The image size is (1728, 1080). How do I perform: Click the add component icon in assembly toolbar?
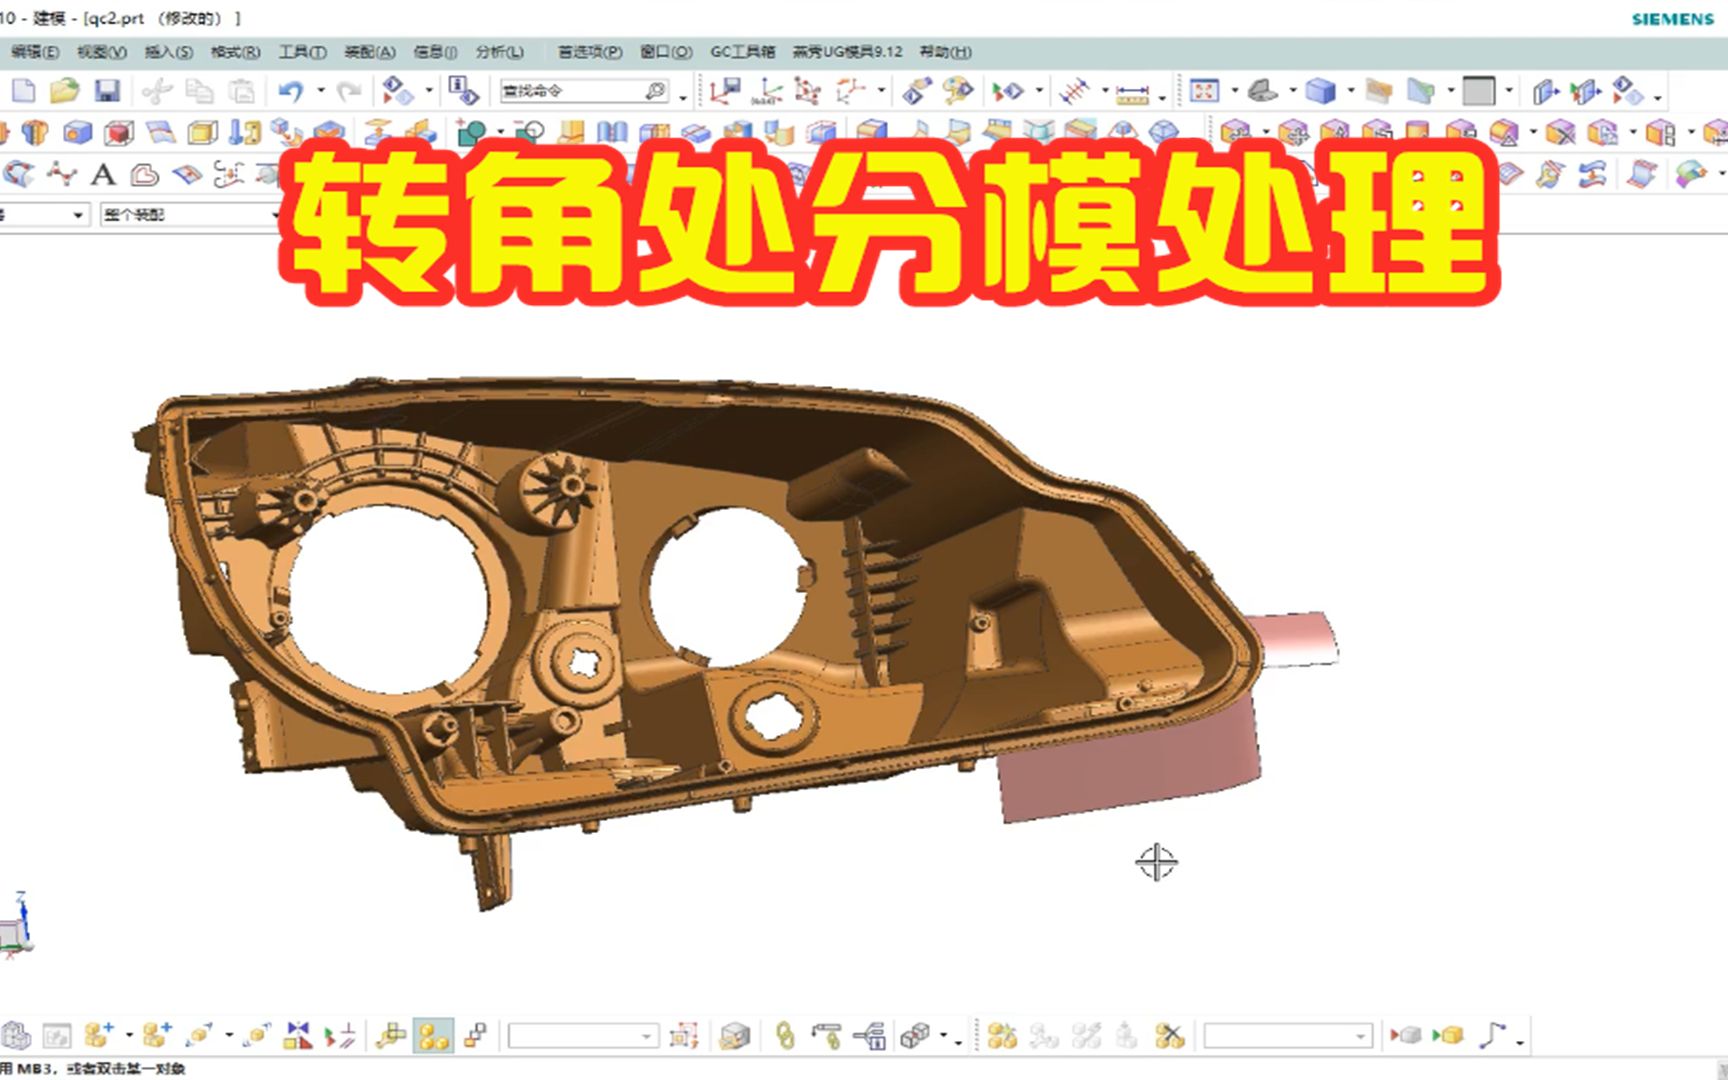click(99, 1035)
